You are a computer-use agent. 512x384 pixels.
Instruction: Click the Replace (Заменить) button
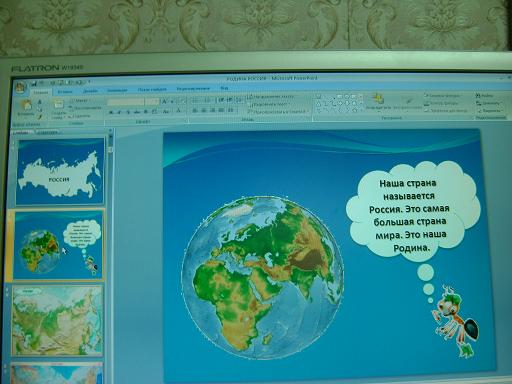tap(489, 103)
